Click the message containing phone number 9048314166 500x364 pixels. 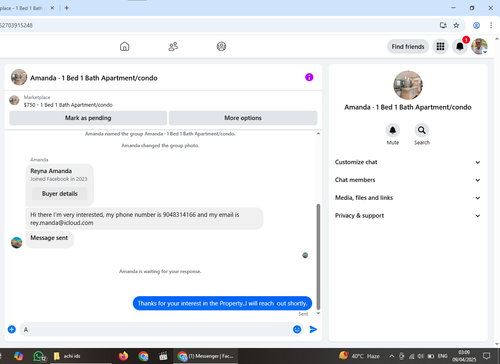[144, 219]
